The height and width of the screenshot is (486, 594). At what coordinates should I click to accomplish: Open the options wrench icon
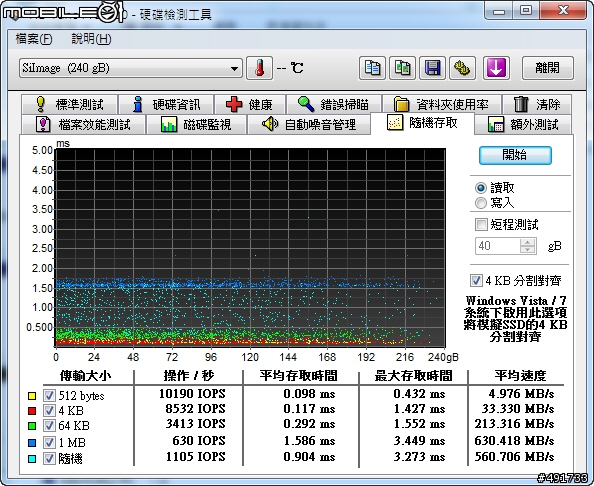(462, 68)
